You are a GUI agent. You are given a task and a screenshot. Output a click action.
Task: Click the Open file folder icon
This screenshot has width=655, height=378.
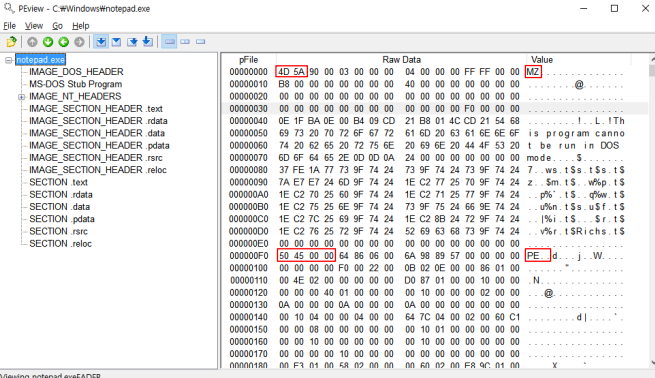[x=12, y=42]
